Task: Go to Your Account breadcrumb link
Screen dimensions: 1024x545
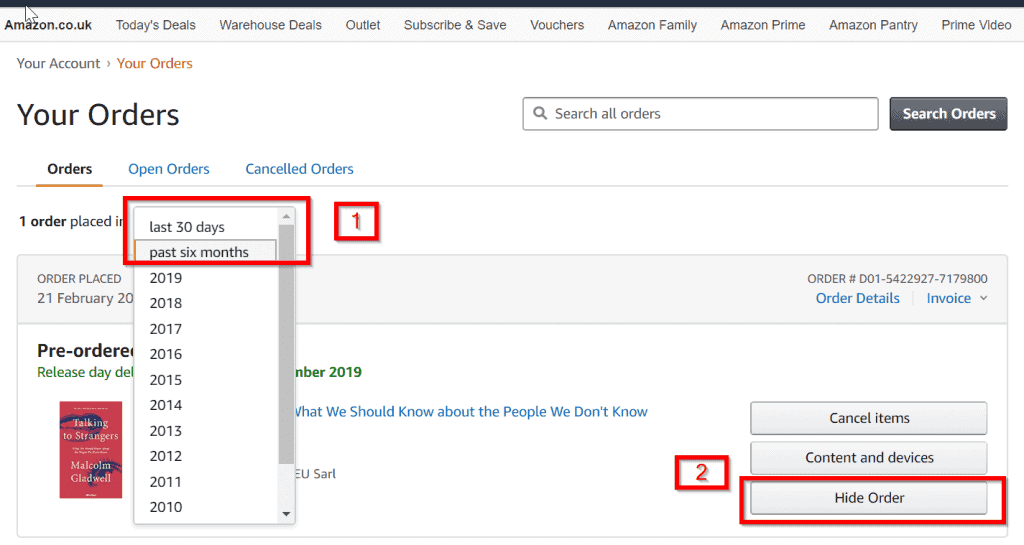Action: pyautogui.click(x=58, y=63)
